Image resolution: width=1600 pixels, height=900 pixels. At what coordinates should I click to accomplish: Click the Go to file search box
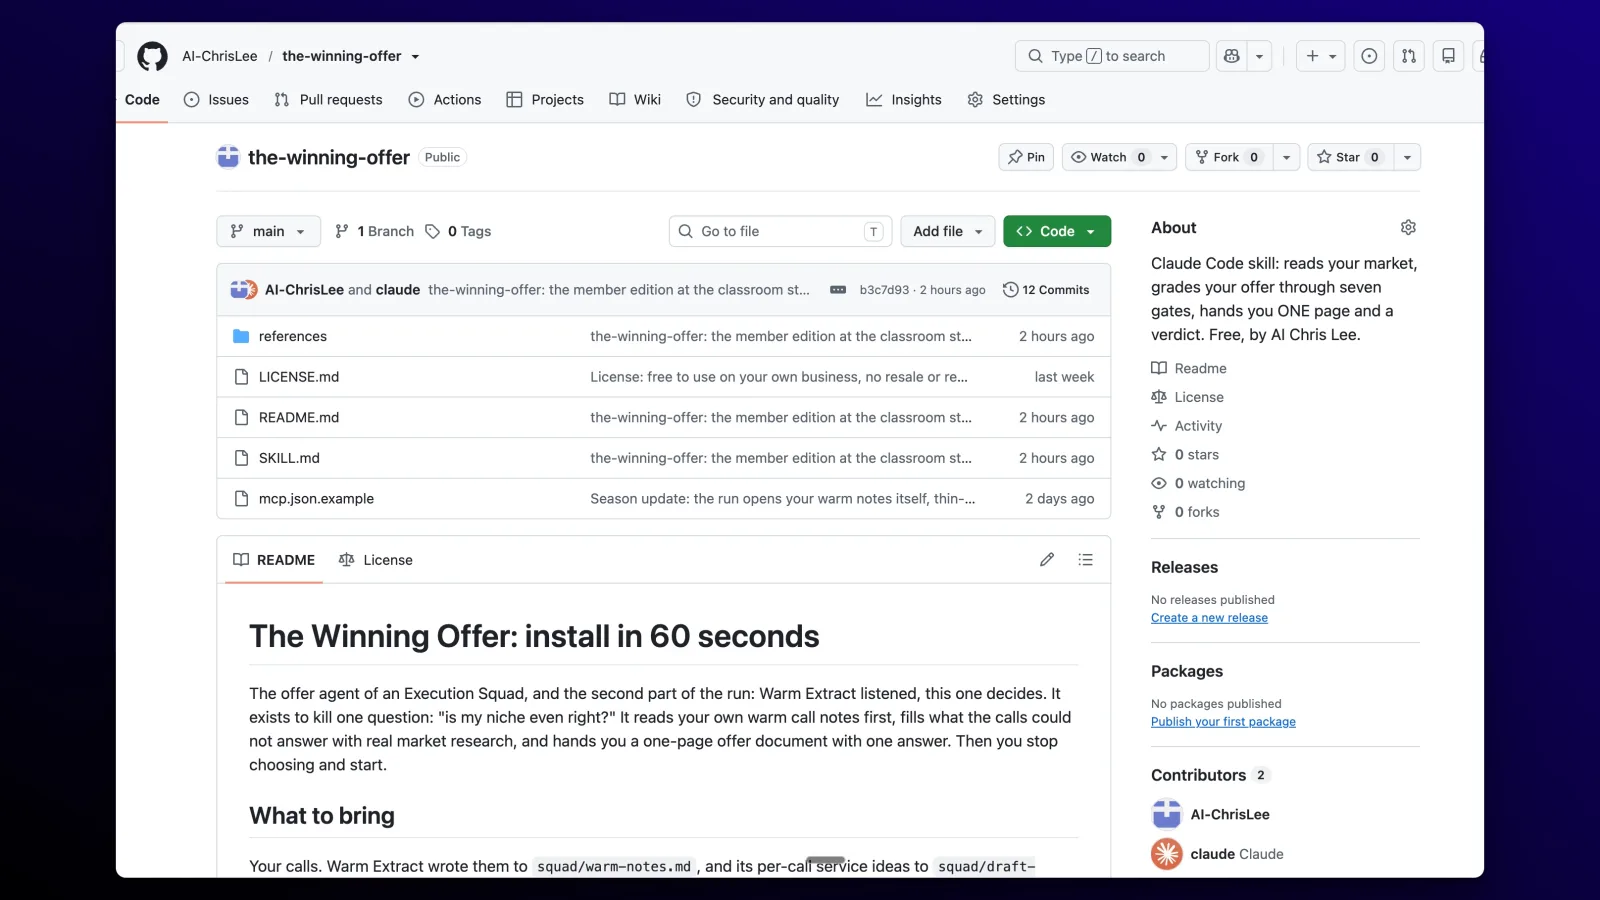[780, 231]
